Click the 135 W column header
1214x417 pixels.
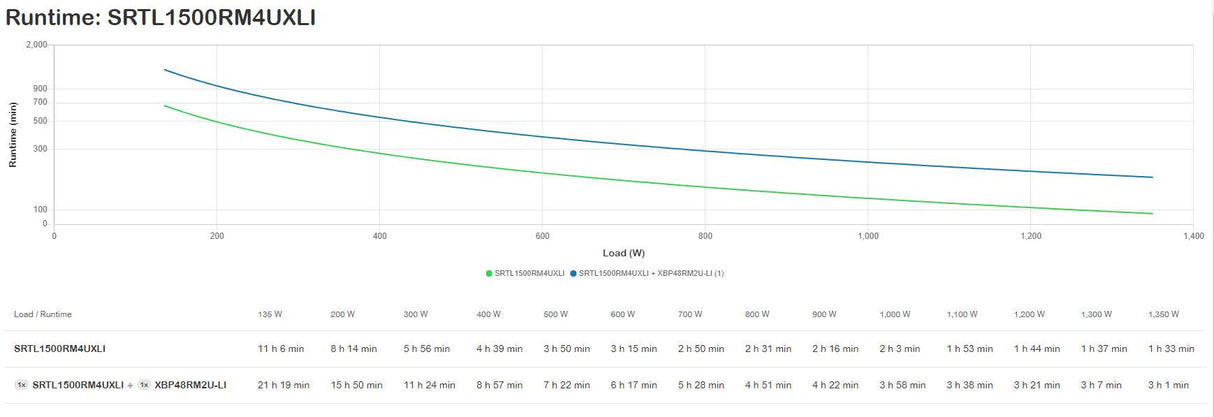(x=270, y=314)
